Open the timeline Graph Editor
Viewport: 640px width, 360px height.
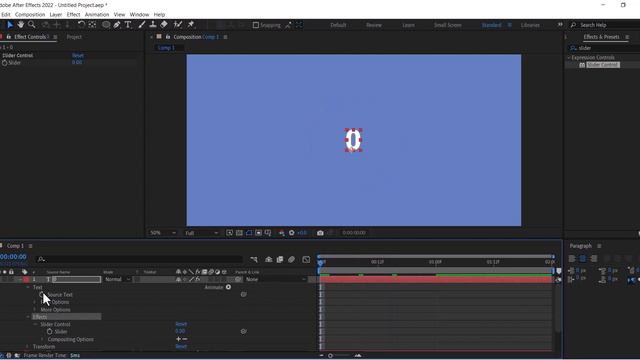306,260
